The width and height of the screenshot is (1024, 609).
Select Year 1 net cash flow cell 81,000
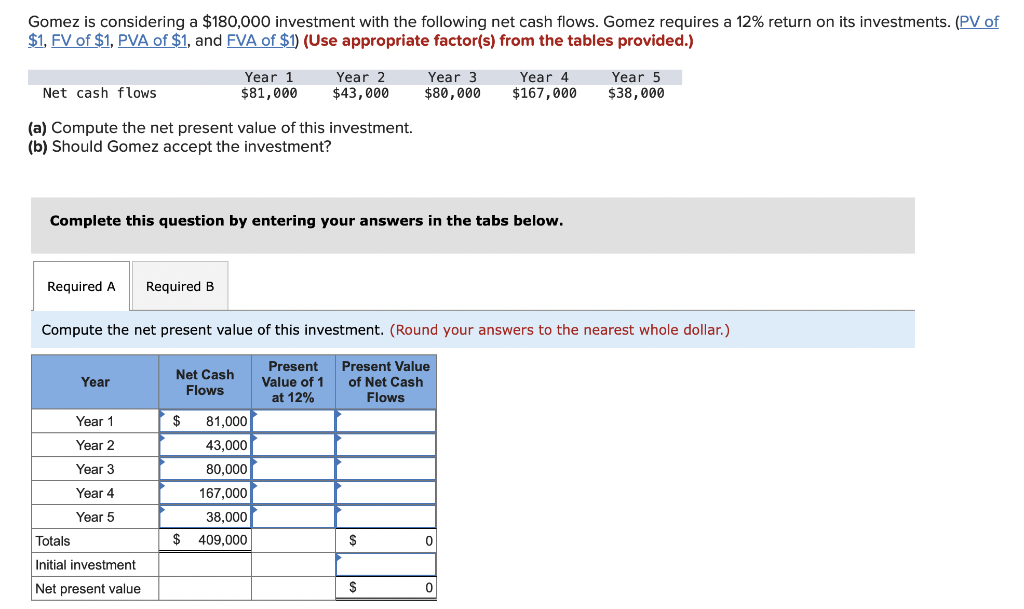point(205,421)
